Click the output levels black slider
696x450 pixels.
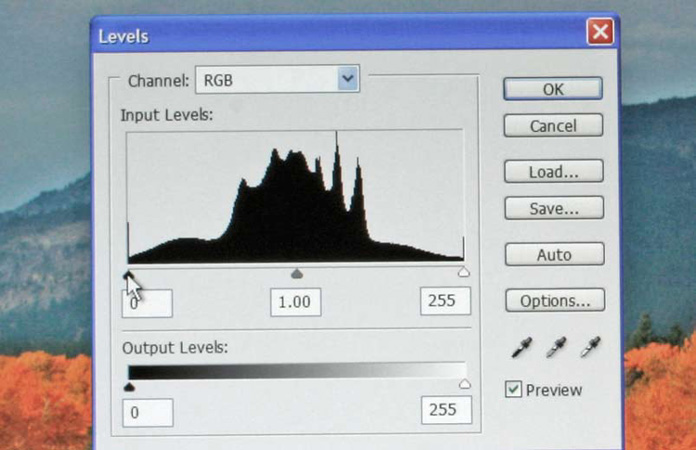128,386
